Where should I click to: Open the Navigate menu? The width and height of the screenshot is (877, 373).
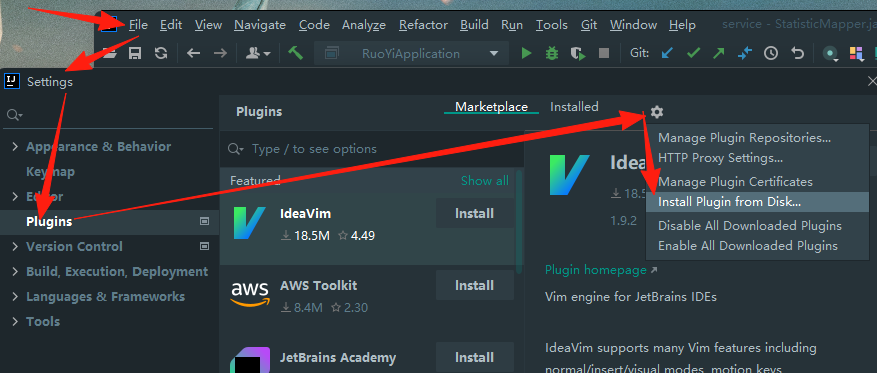[260, 25]
